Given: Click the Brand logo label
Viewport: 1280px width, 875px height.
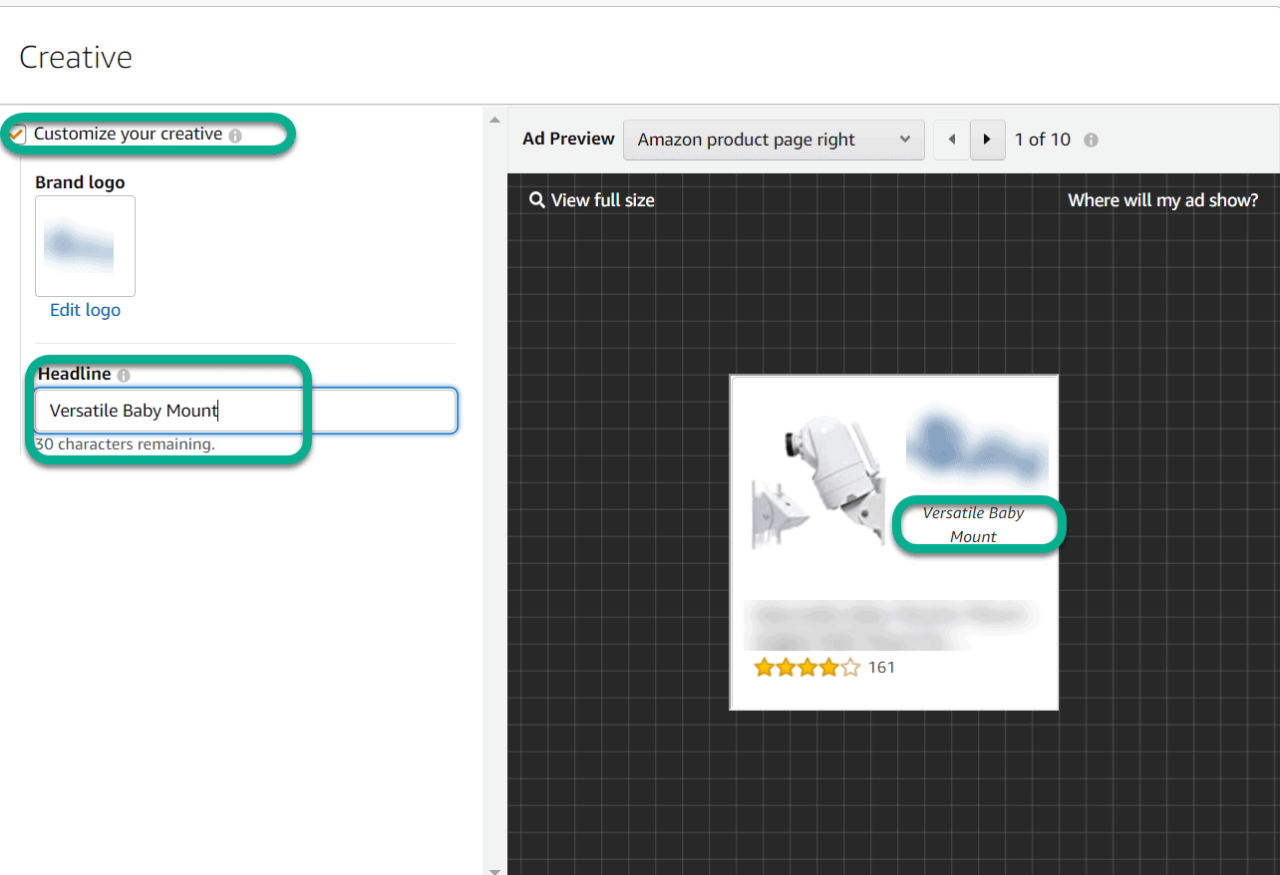Looking at the screenshot, I should [x=80, y=183].
